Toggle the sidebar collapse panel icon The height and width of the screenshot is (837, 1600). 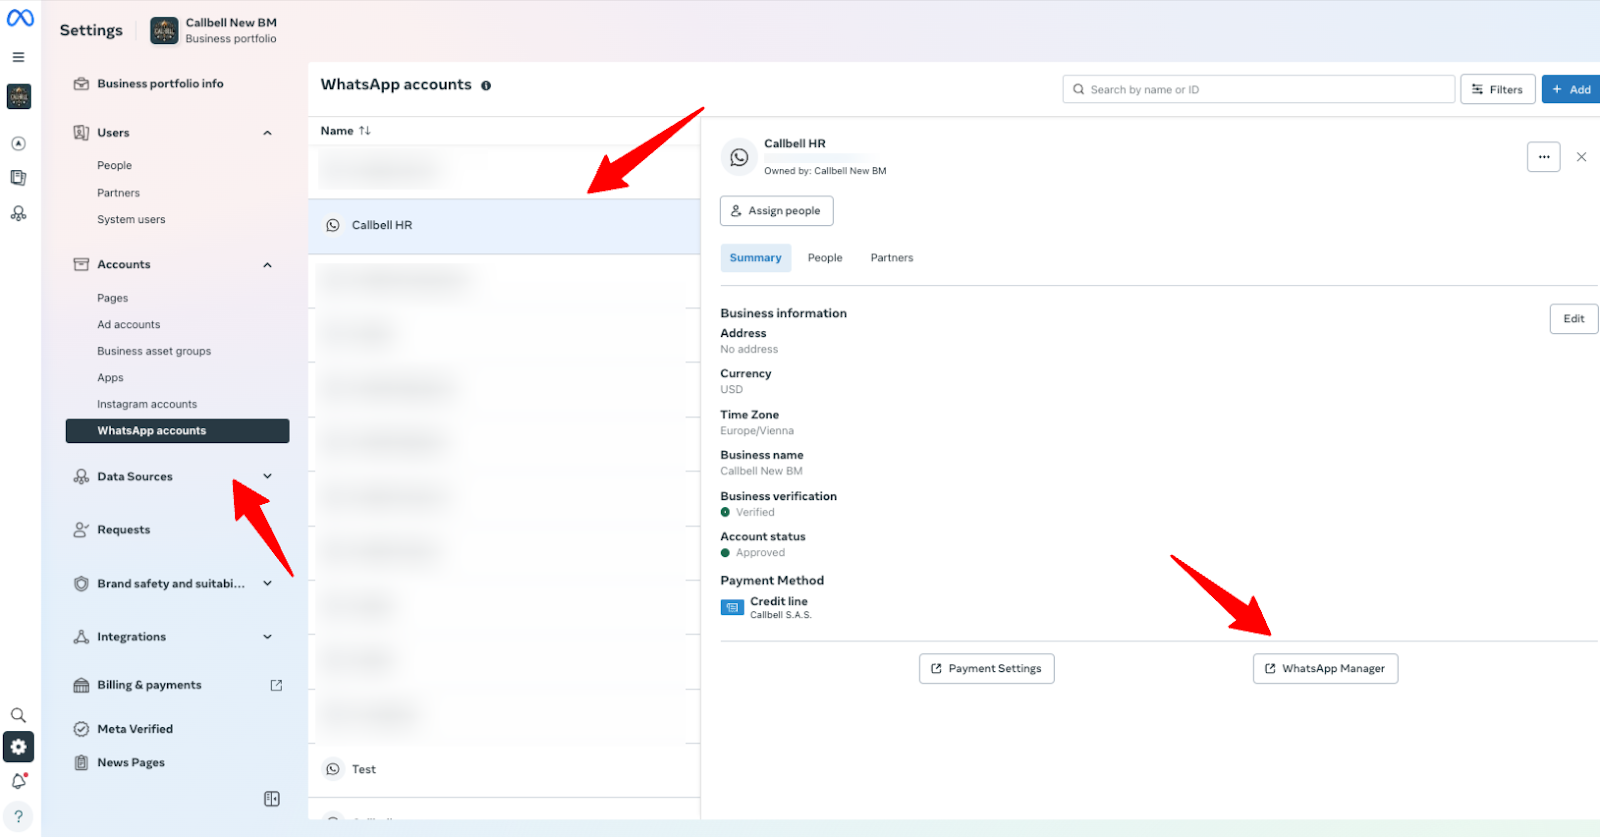coord(271,799)
